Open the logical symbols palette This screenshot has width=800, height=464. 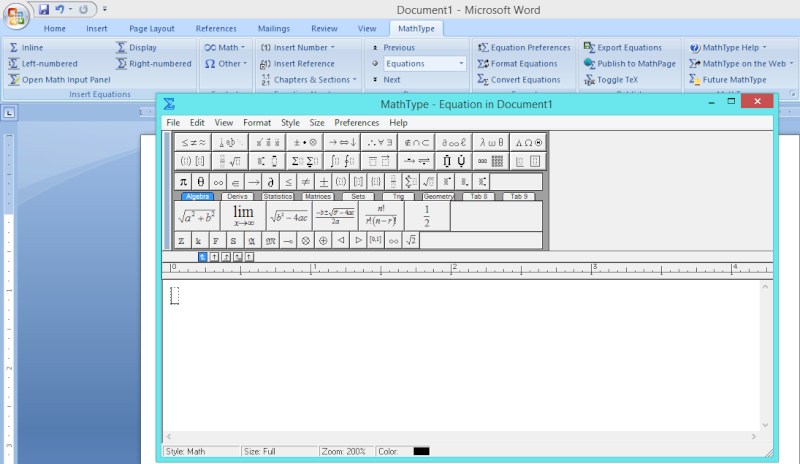[379, 142]
